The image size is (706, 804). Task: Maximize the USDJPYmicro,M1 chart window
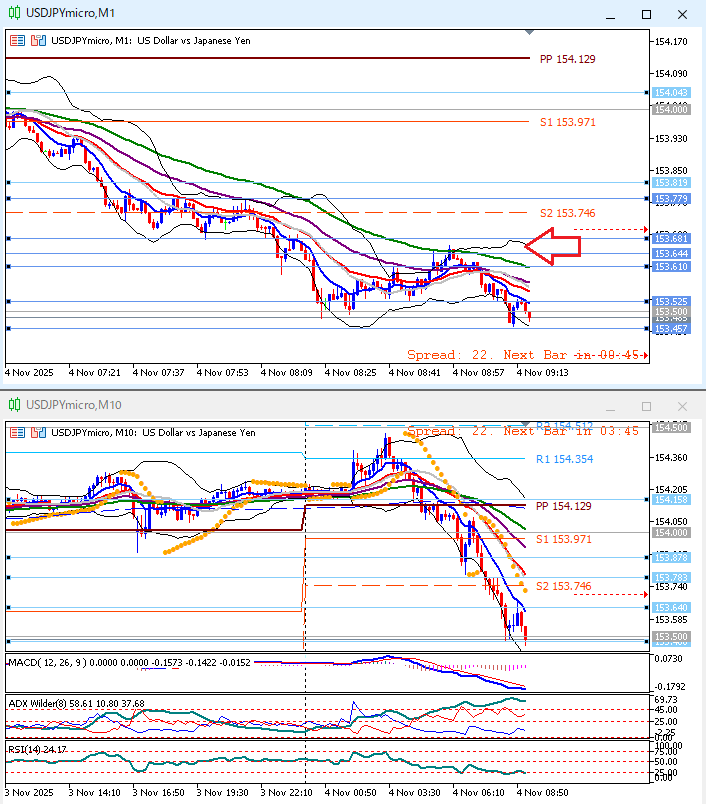coord(646,13)
